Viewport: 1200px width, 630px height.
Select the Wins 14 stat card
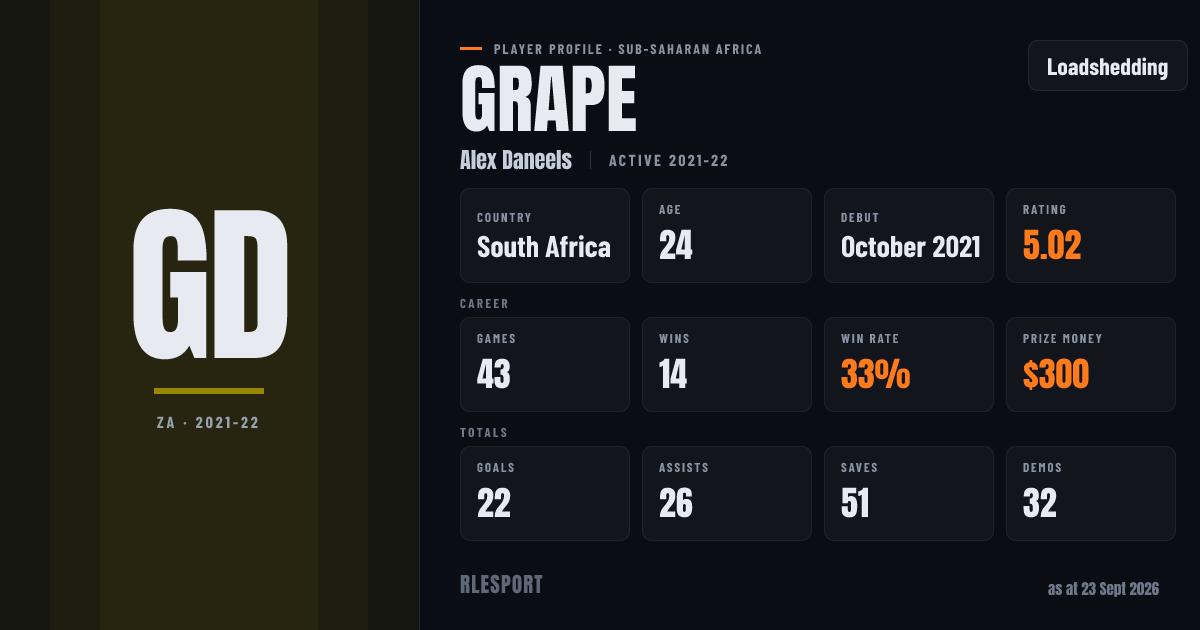coord(727,364)
